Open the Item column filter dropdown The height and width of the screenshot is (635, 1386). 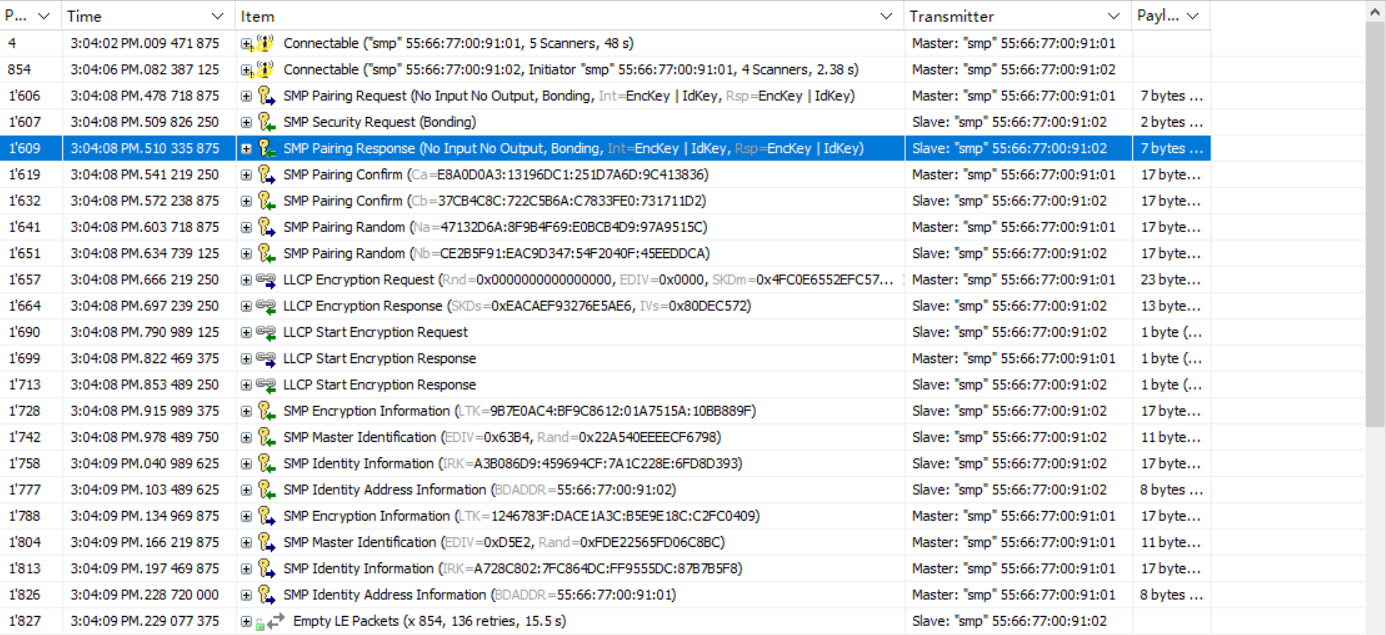tap(885, 16)
